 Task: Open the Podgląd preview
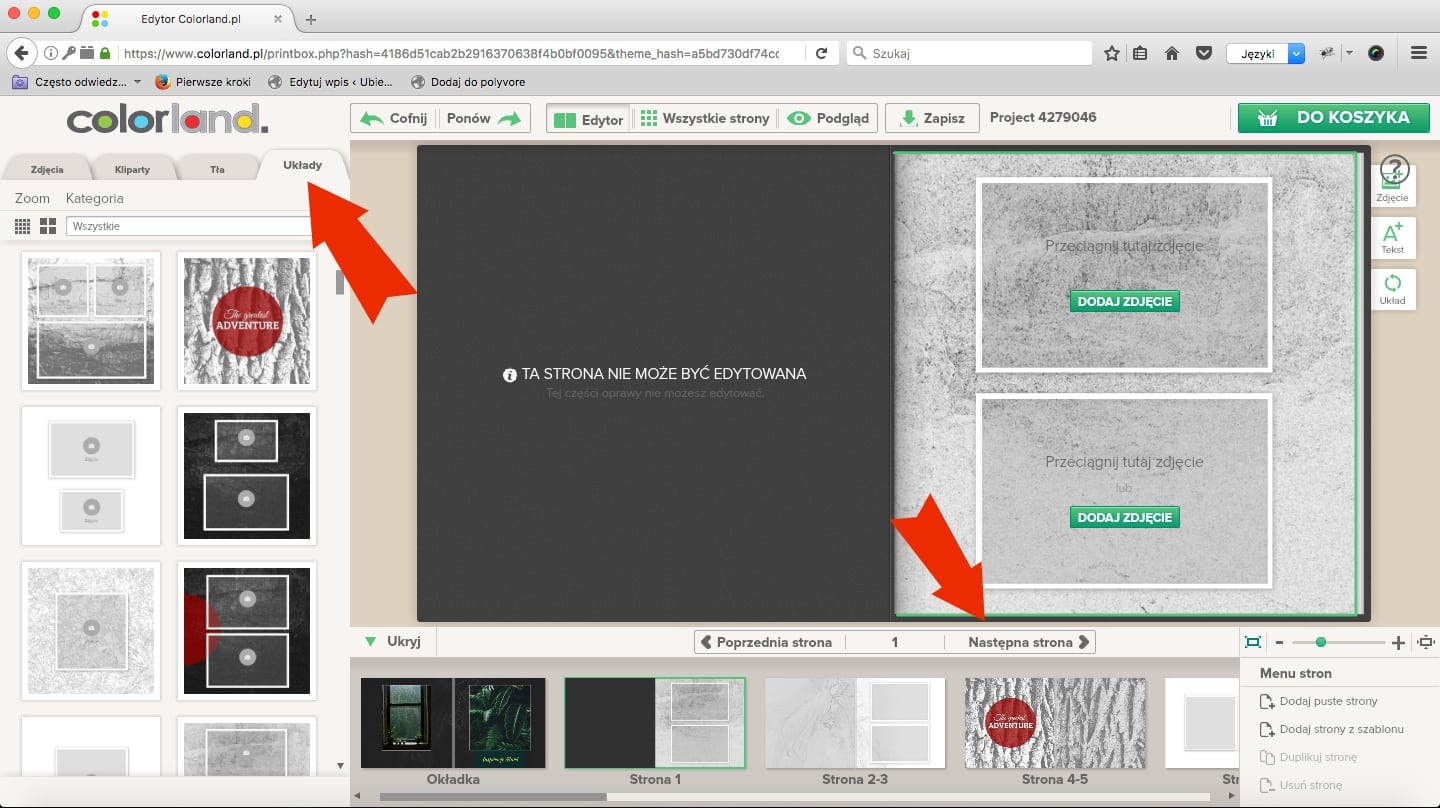(828, 118)
